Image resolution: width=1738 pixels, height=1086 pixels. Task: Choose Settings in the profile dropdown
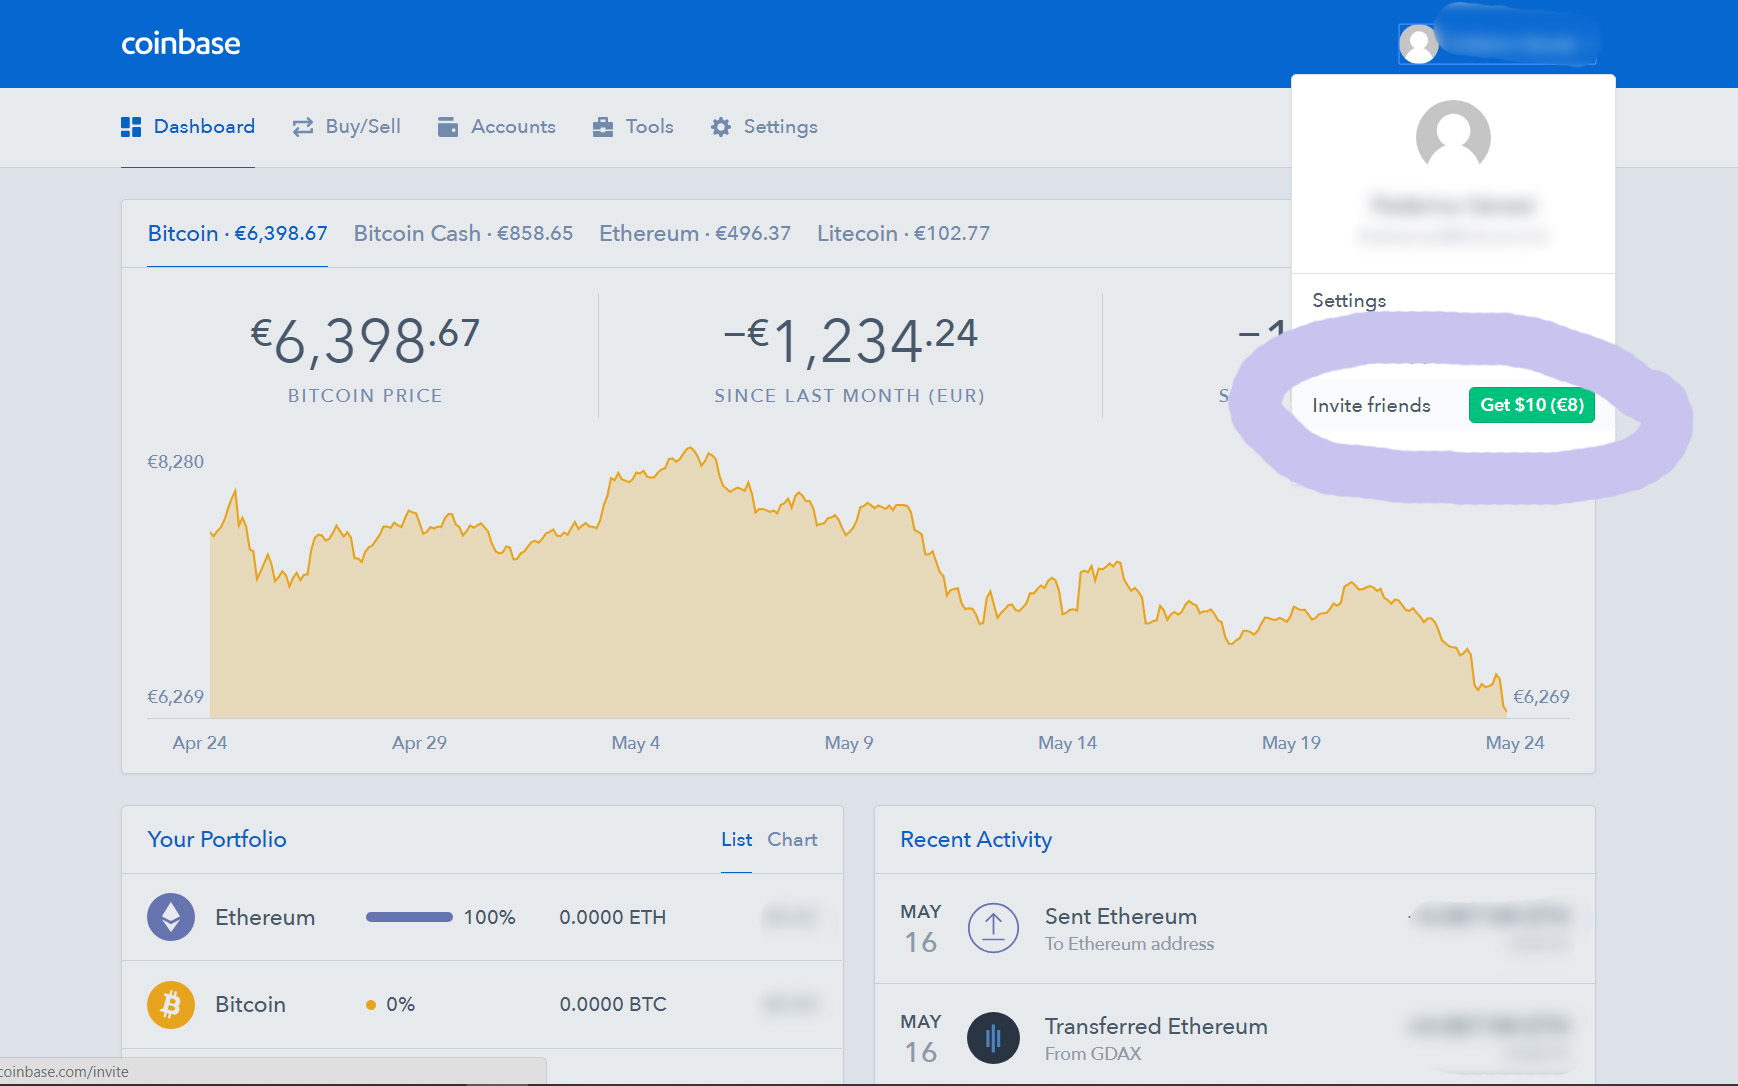[x=1349, y=301]
